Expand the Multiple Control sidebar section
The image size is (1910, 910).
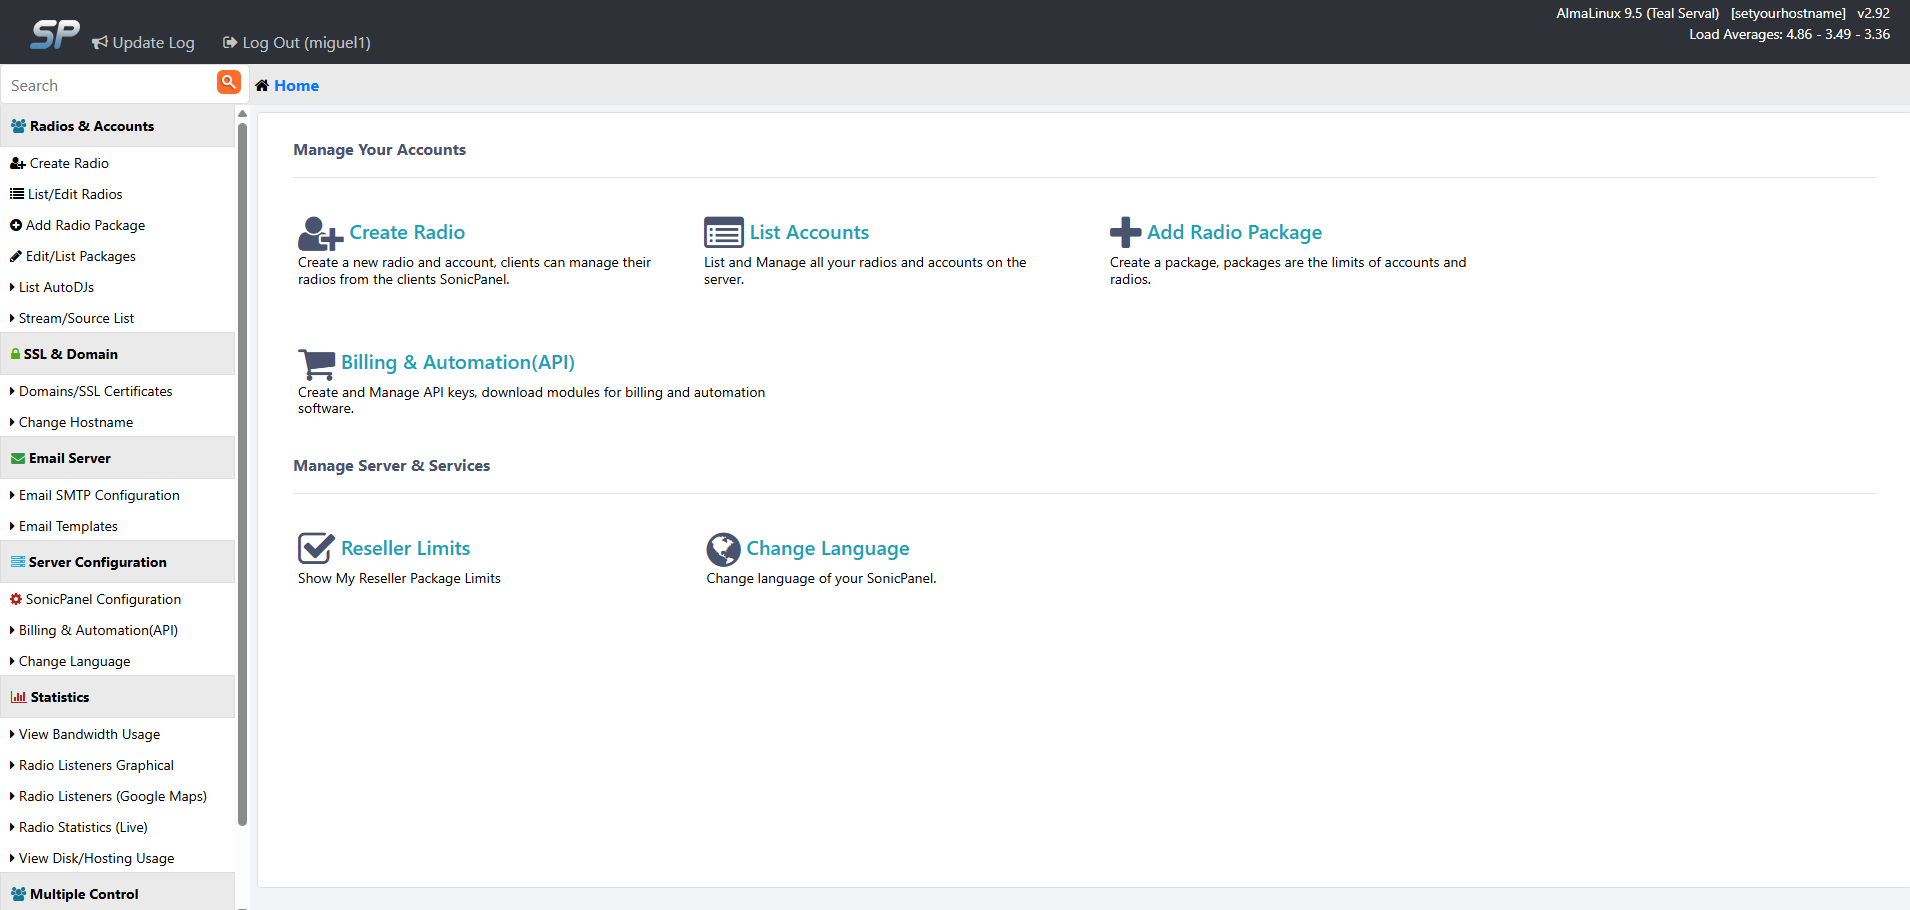[118, 892]
